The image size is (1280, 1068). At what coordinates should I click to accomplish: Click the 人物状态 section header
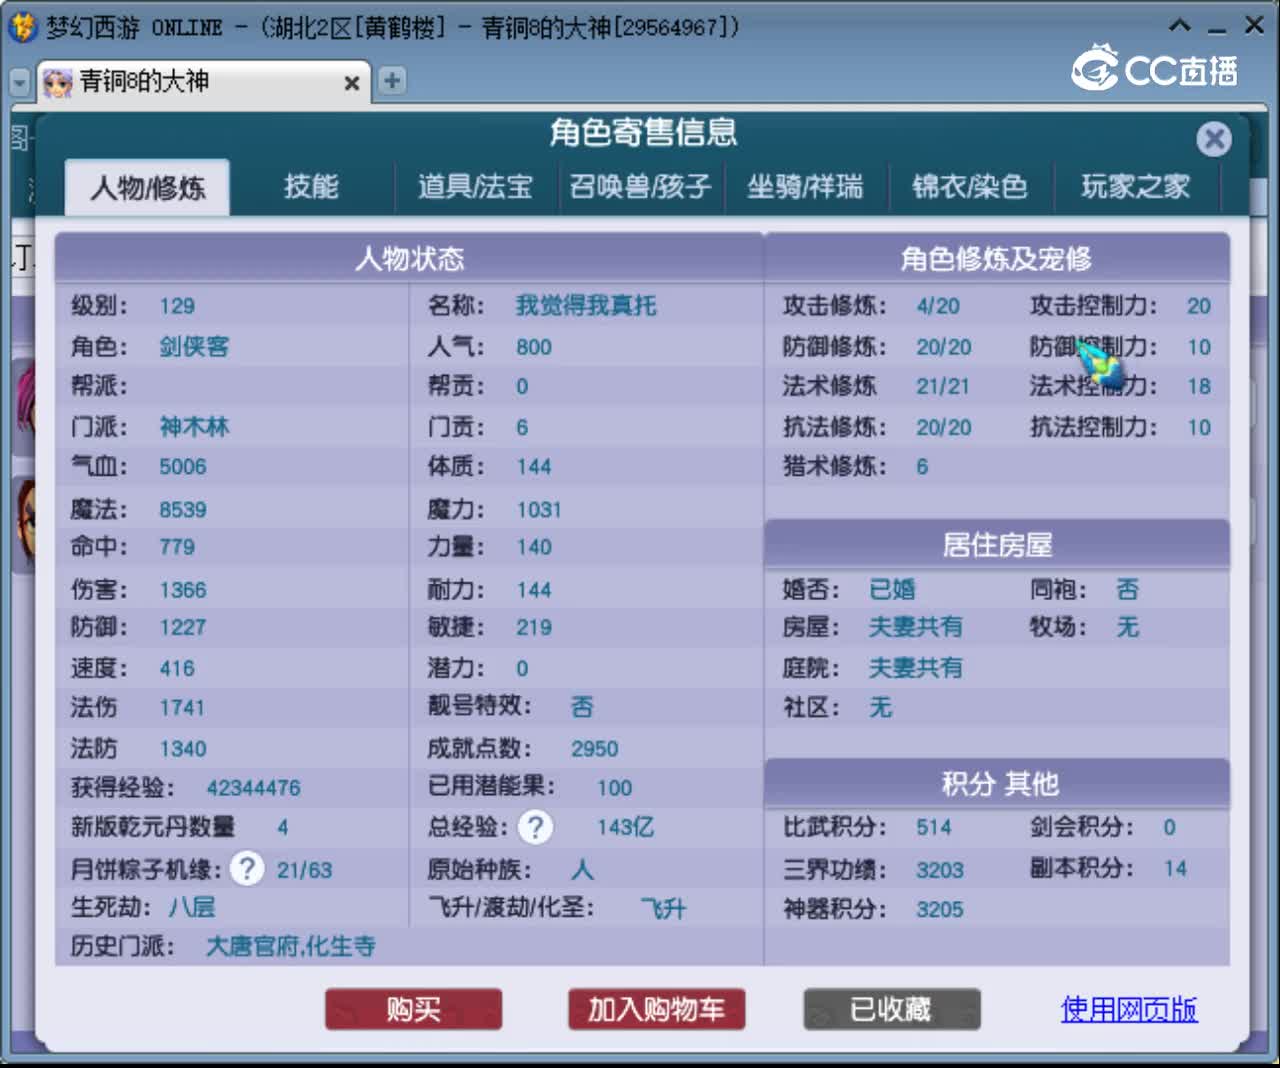[409, 259]
